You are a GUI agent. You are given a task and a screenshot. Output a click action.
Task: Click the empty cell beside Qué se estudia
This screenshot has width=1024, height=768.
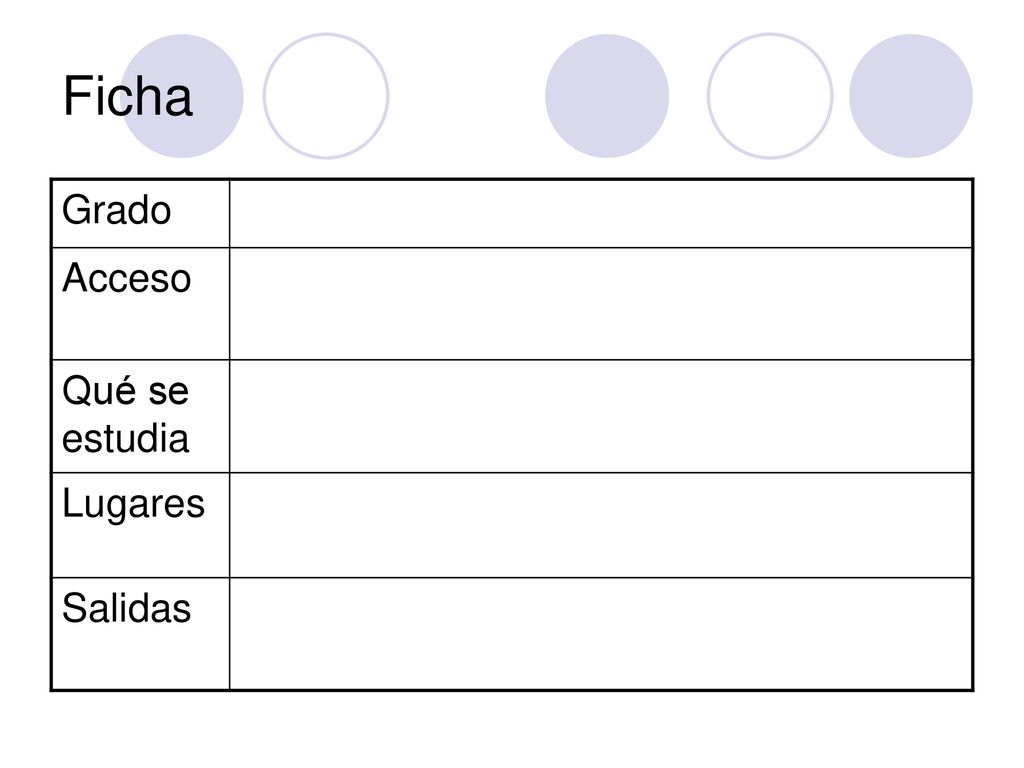pyautogui.click(x=601, y=416)
